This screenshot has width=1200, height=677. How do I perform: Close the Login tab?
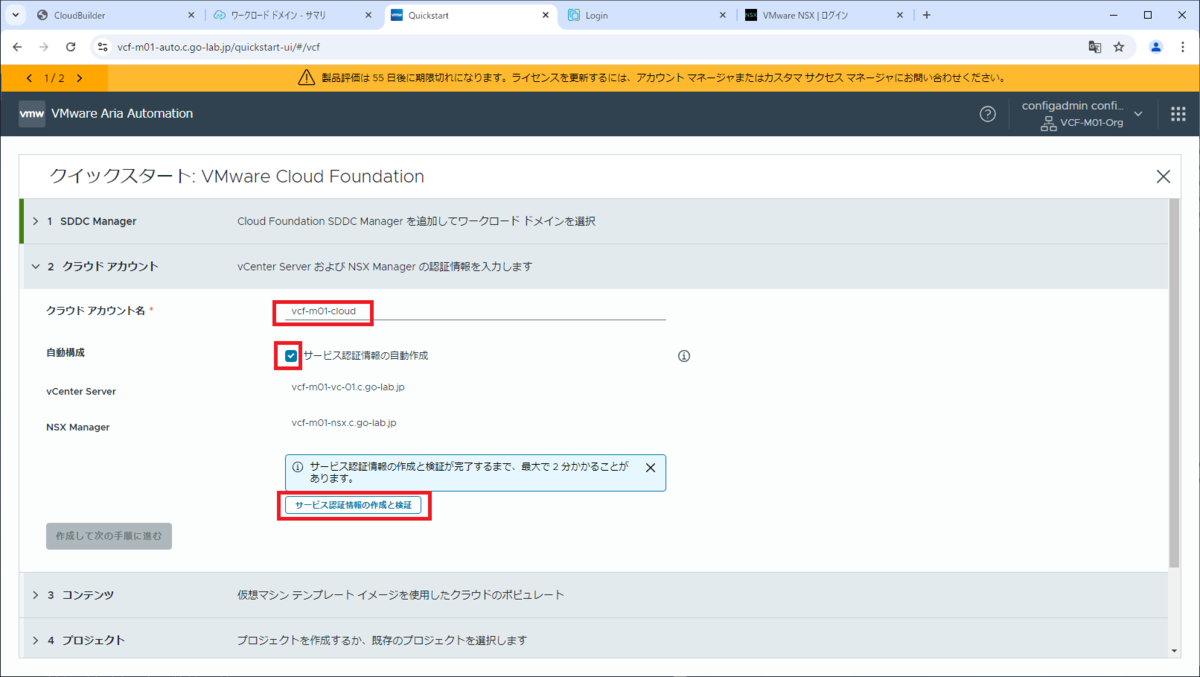(722, 15)
